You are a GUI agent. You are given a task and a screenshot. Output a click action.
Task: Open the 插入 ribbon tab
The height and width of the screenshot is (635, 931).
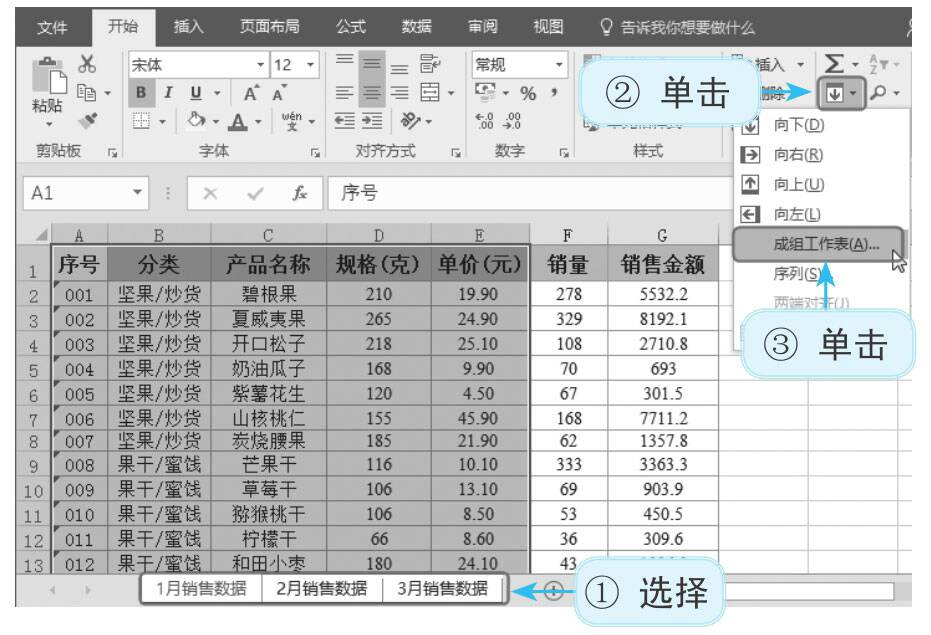(x=187, y=27)
